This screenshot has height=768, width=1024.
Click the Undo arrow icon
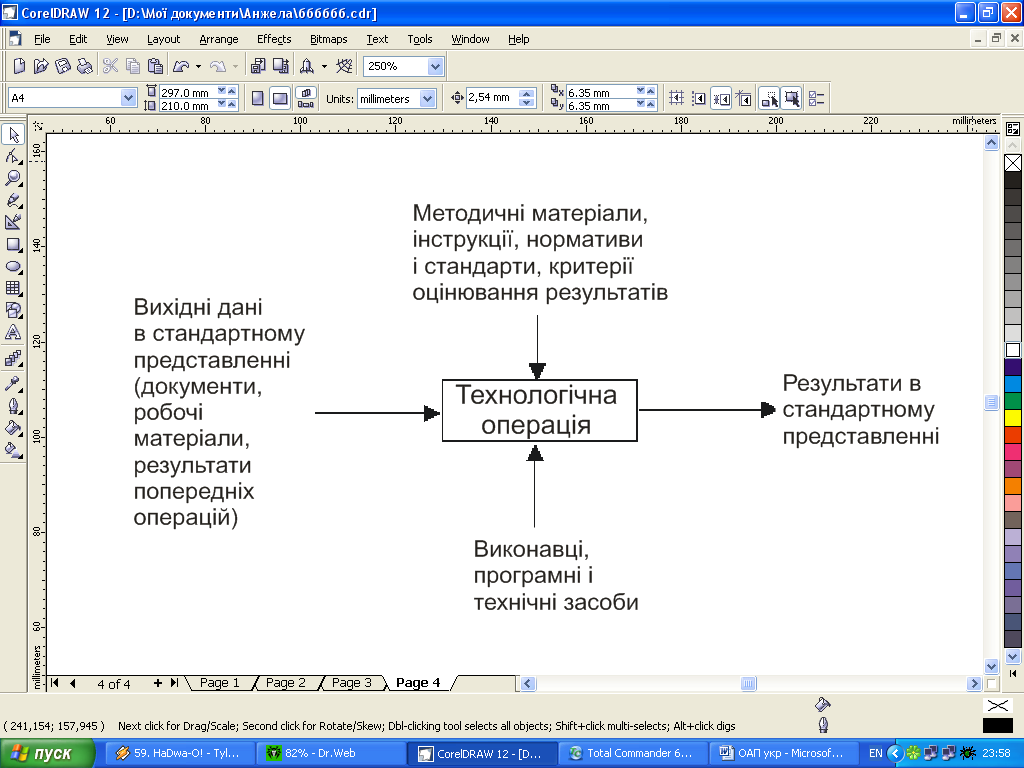coord(181,66)
